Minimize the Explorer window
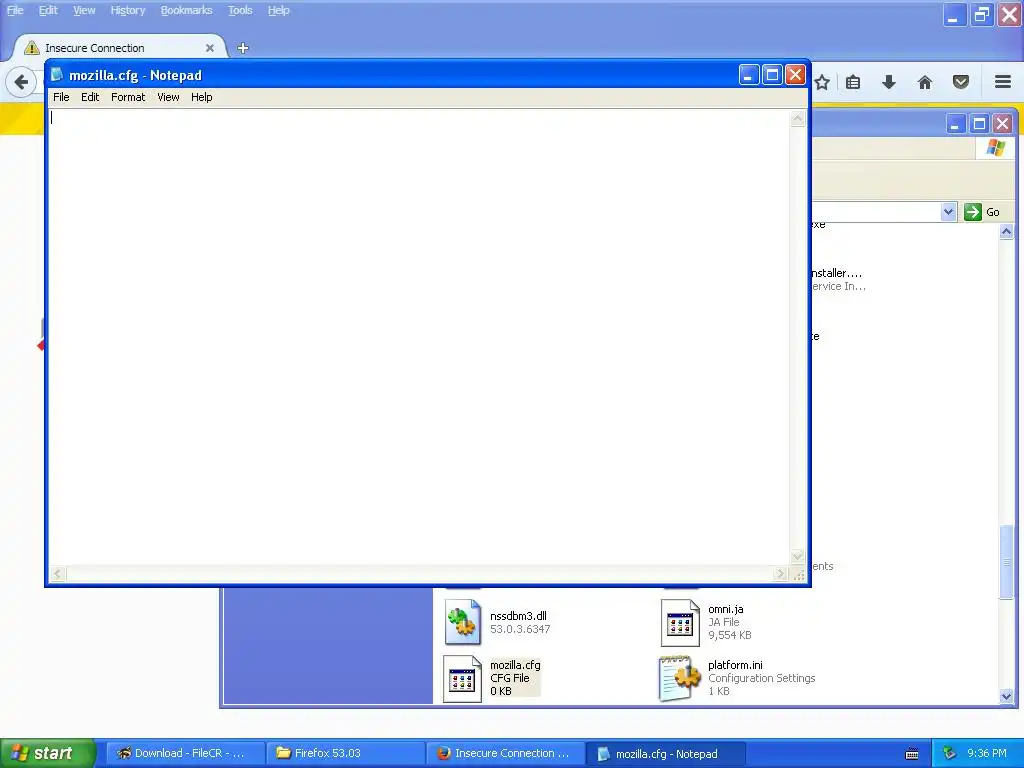Screen dimensions: 1024x768 (955, 123)
